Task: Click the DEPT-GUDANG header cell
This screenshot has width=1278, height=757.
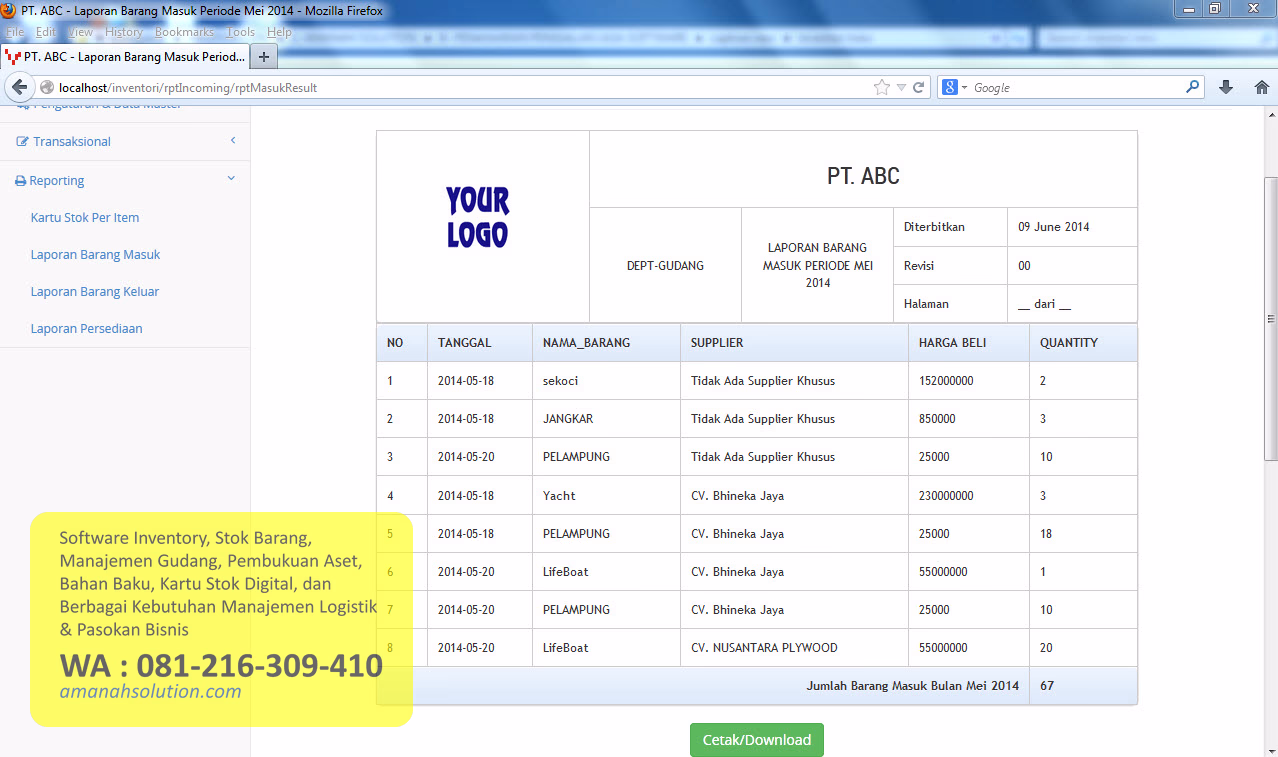Action: click(665, 266)
